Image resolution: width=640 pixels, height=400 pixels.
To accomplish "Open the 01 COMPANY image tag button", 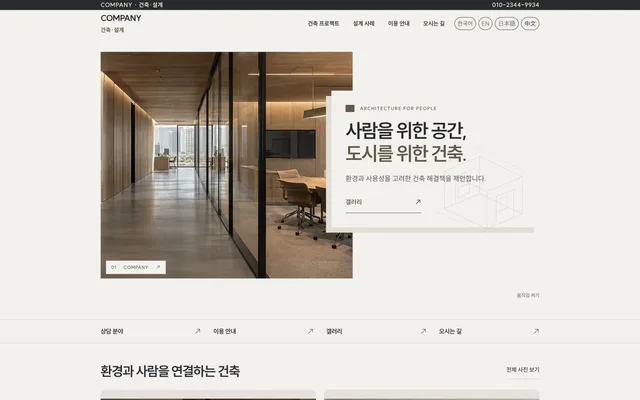I will (x=136, y=267).
